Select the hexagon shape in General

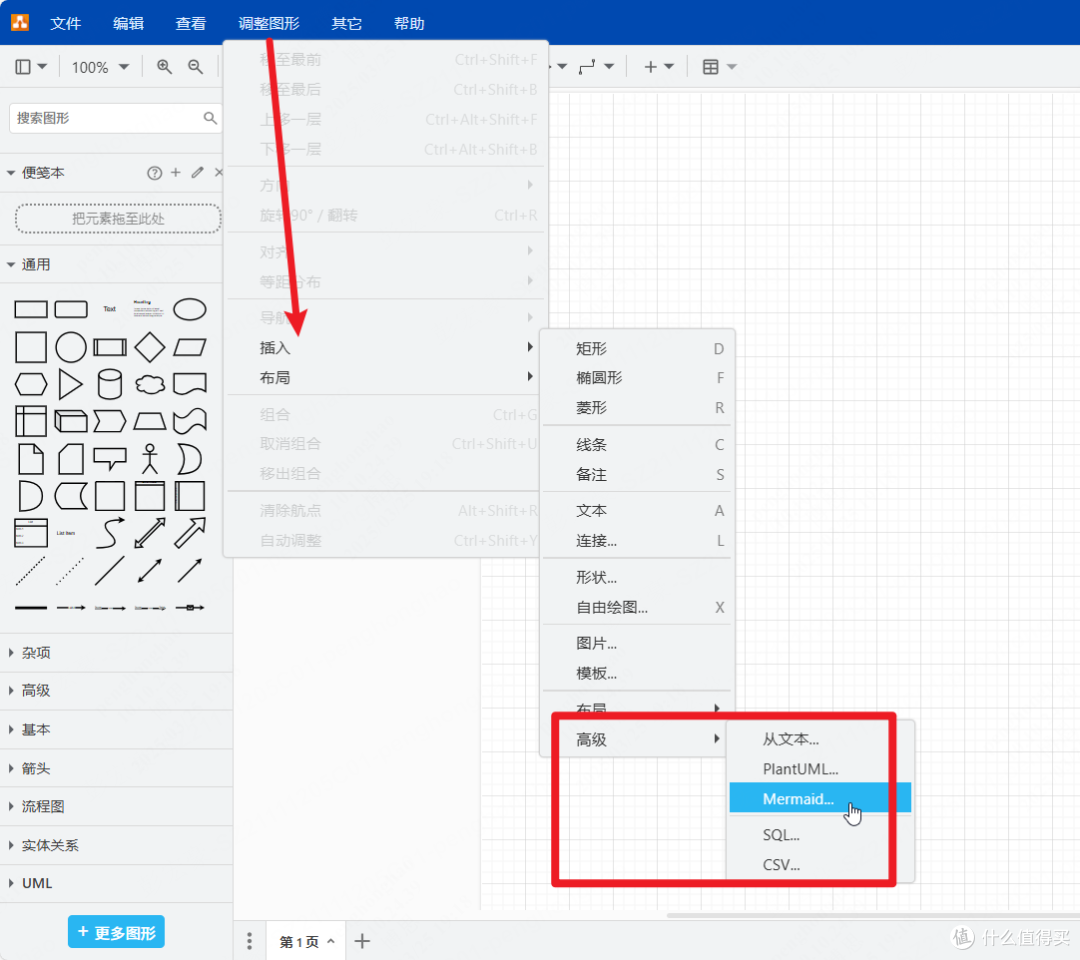click(x=31, y=384)
